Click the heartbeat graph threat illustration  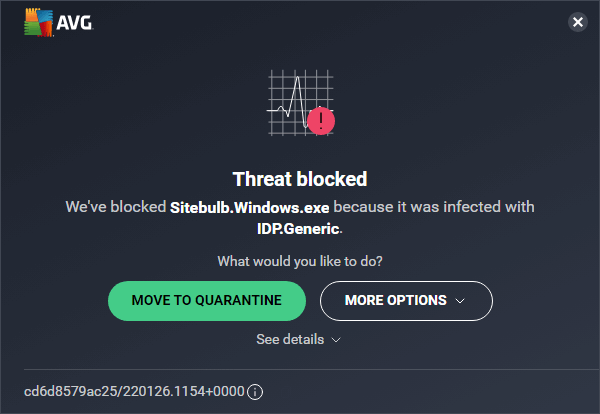point(301,103)
